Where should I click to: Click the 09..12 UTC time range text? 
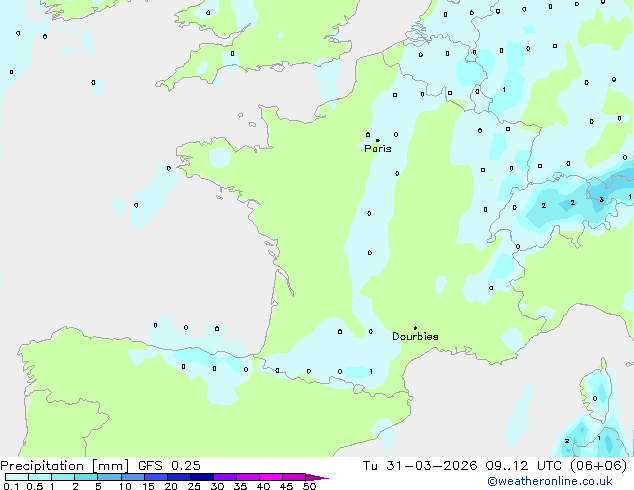tap(524, 466)
